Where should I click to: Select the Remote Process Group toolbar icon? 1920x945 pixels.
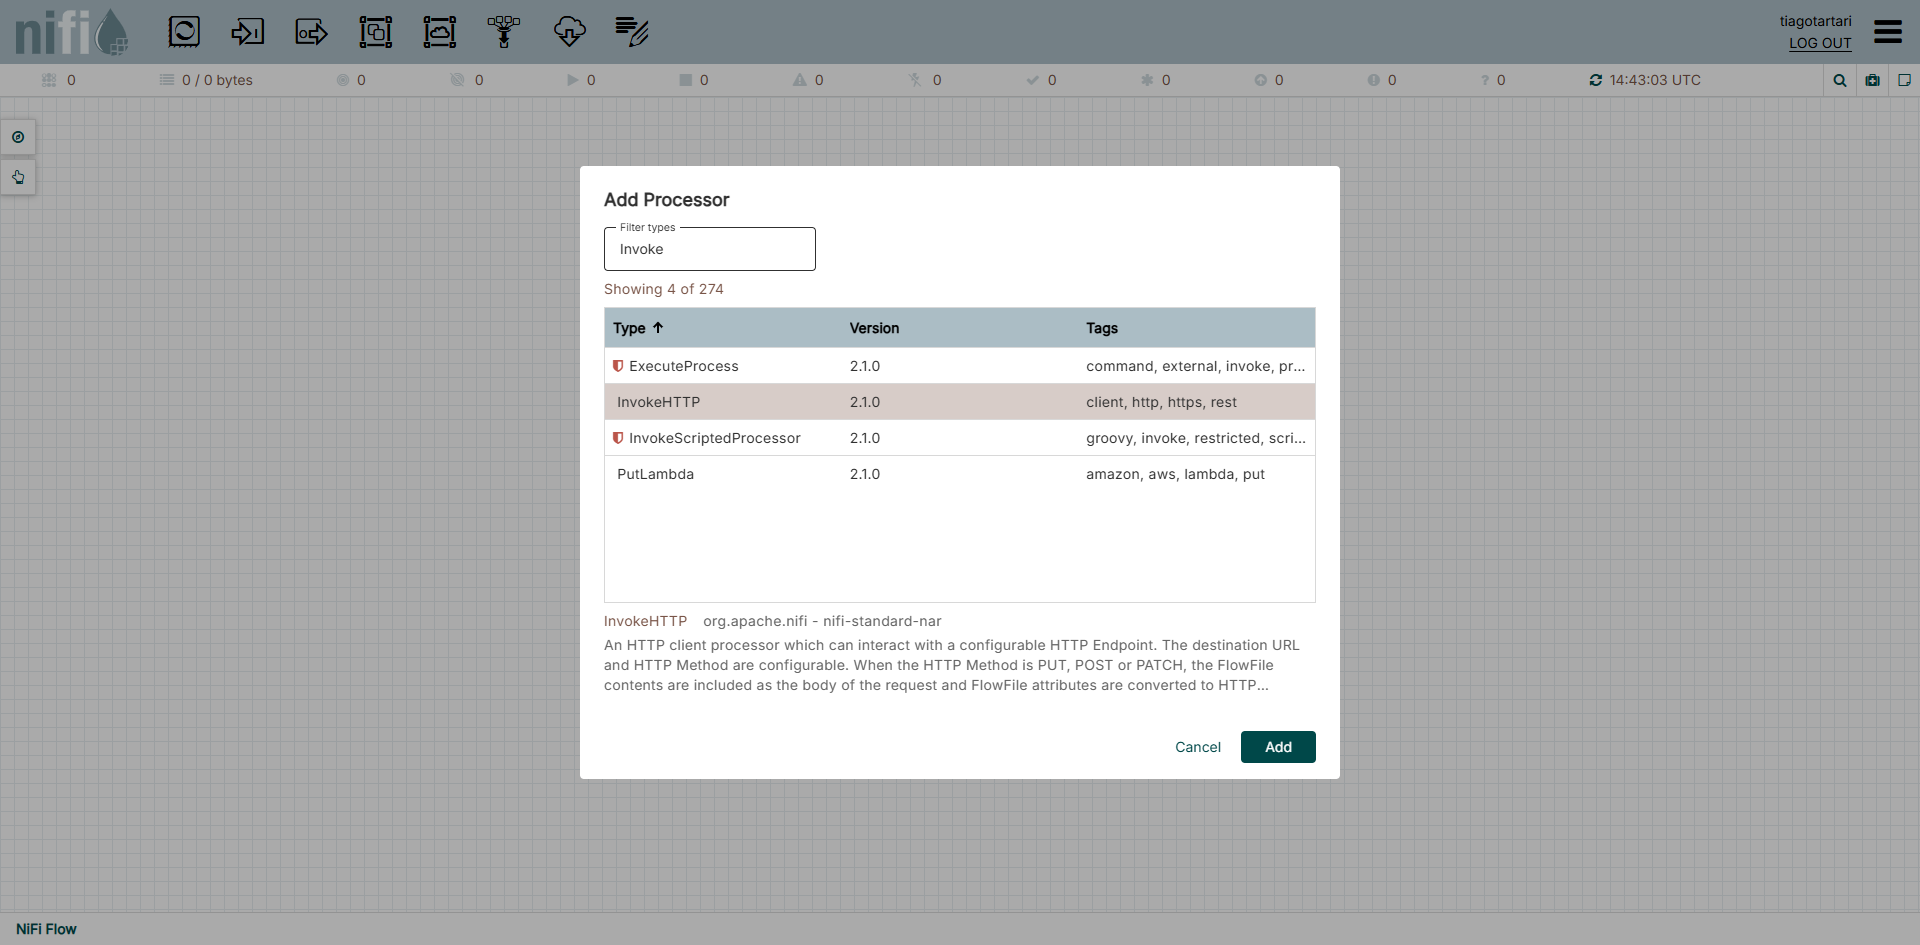click(x=440, y=32)
